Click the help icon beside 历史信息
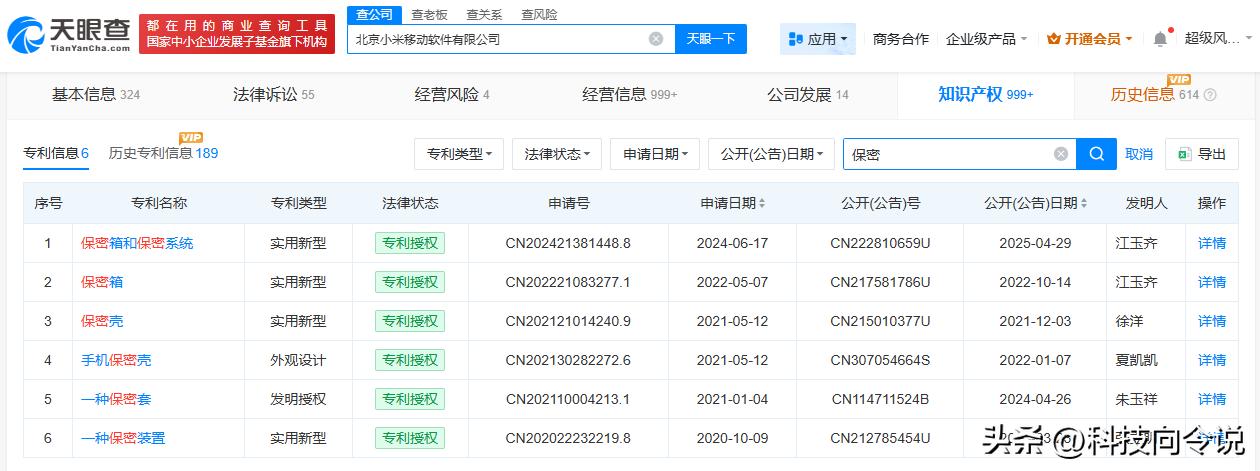1260x471 pixels. (x=1210, y=95)
